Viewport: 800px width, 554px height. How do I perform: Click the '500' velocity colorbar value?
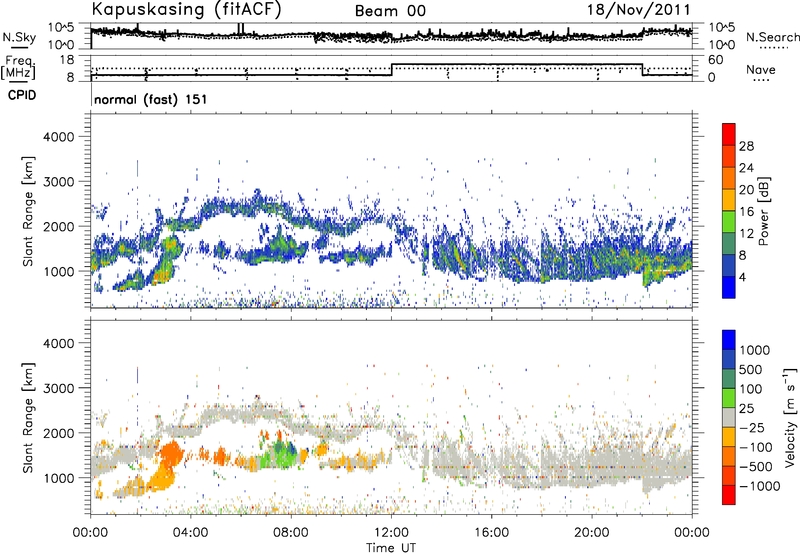point(751,369)
